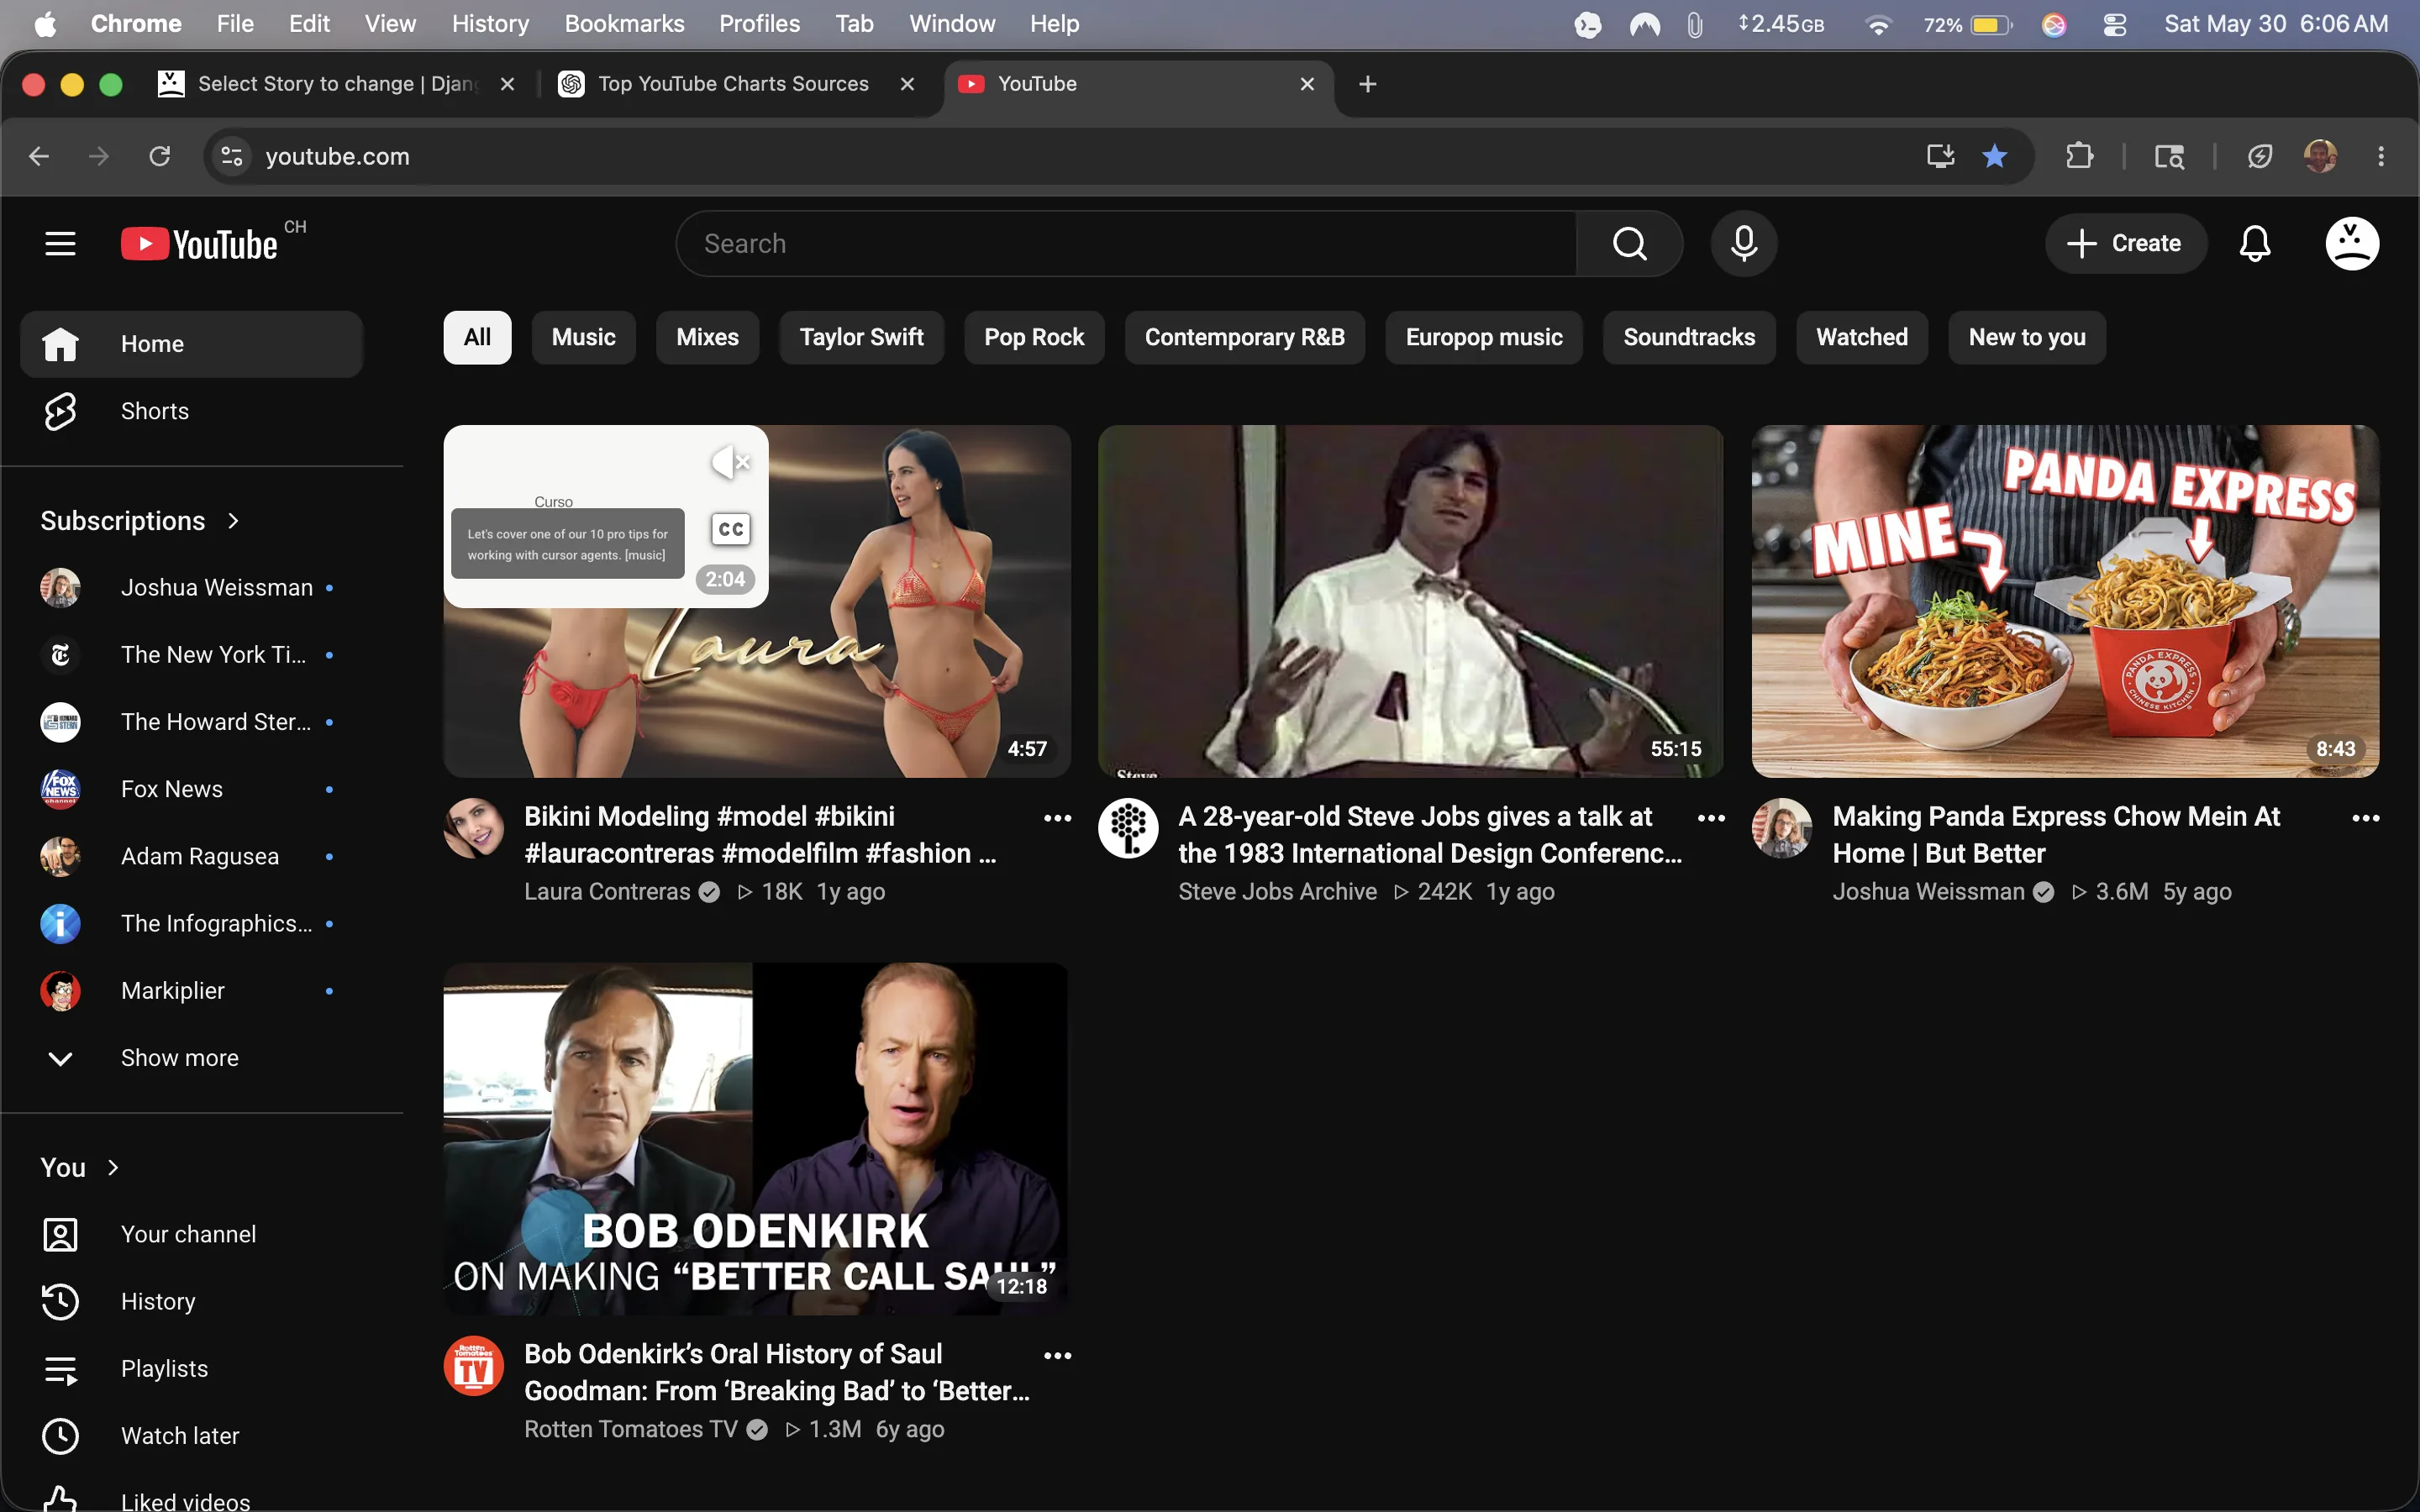Viewport: 2420px width, 1512px height.
Task: Expand Subscriptions section chevron
Action: (233, 521)
